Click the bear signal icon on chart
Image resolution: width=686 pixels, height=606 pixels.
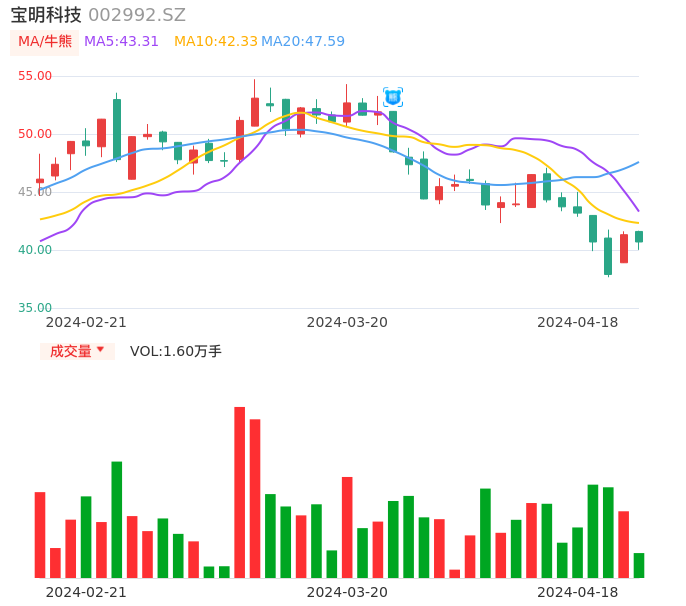click(393, 97)
